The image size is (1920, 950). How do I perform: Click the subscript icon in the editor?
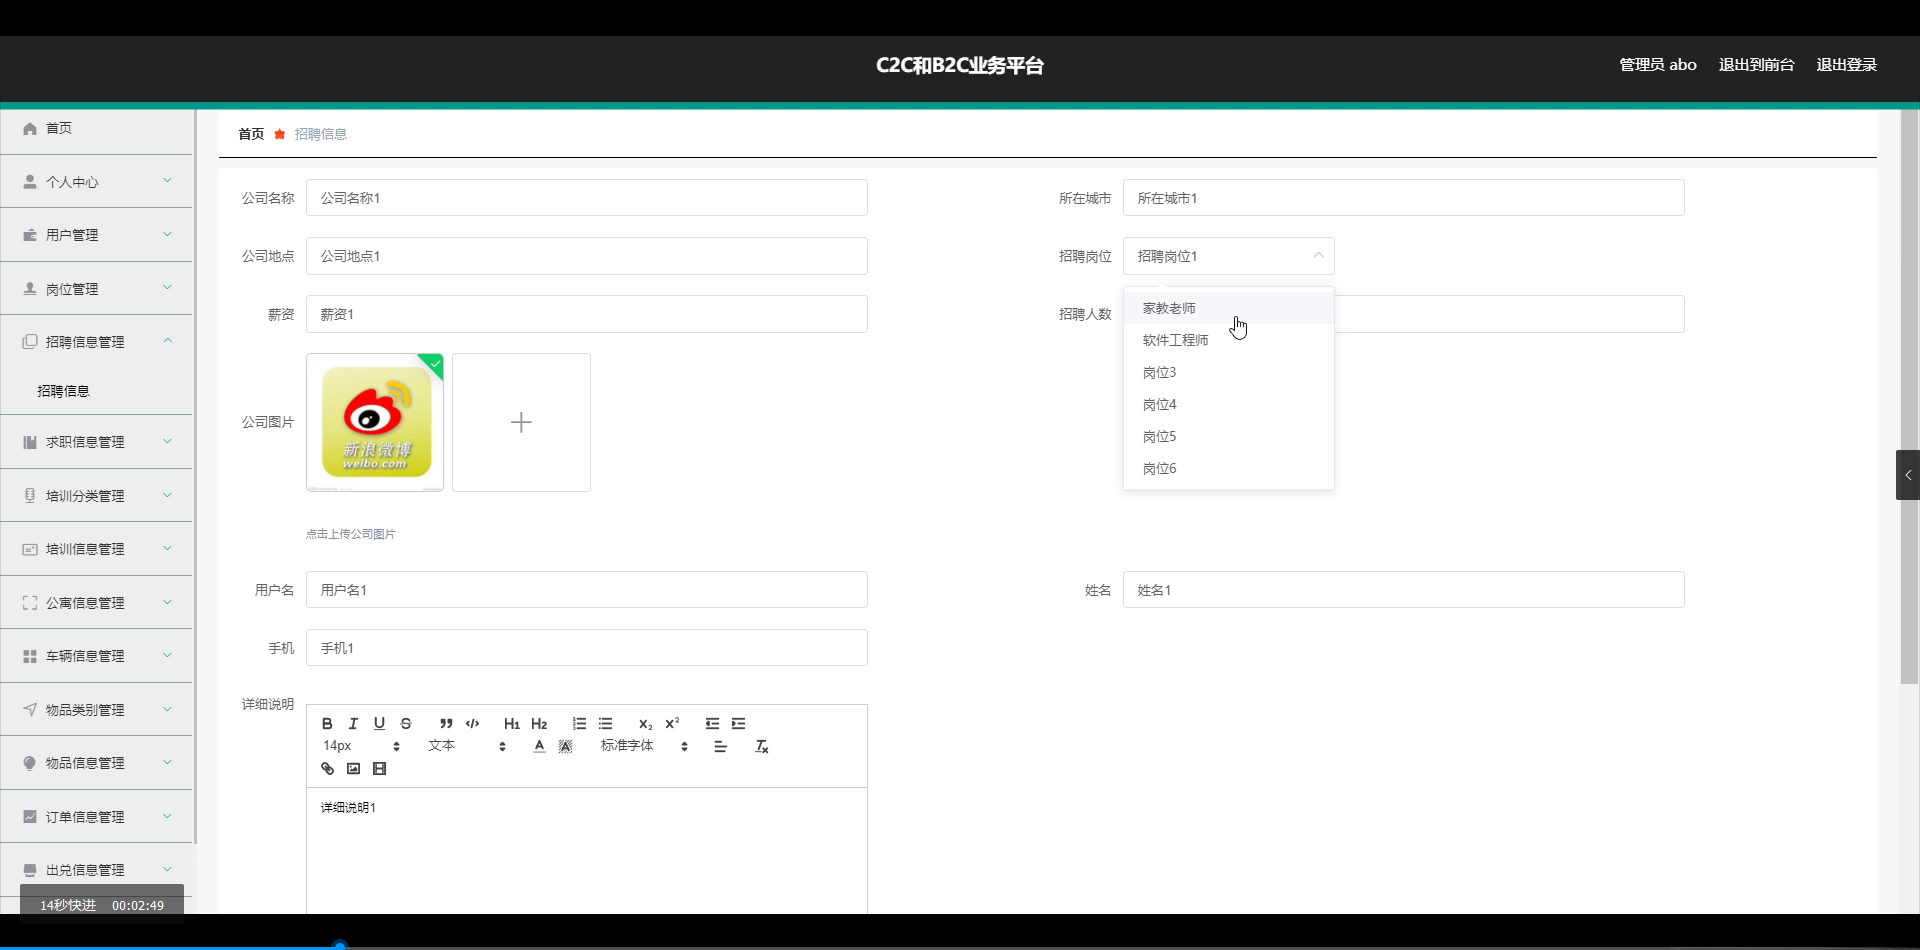[645, 724]
